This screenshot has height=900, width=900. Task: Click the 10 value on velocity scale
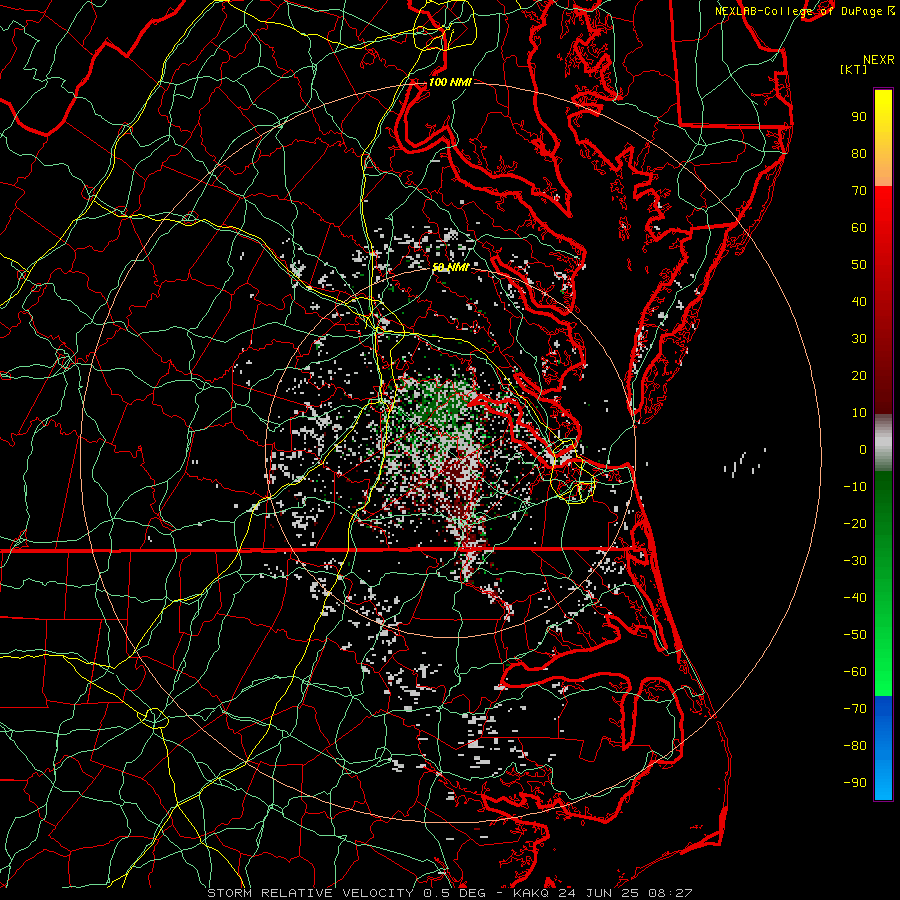pyautogui.click(x=859, y=413)
